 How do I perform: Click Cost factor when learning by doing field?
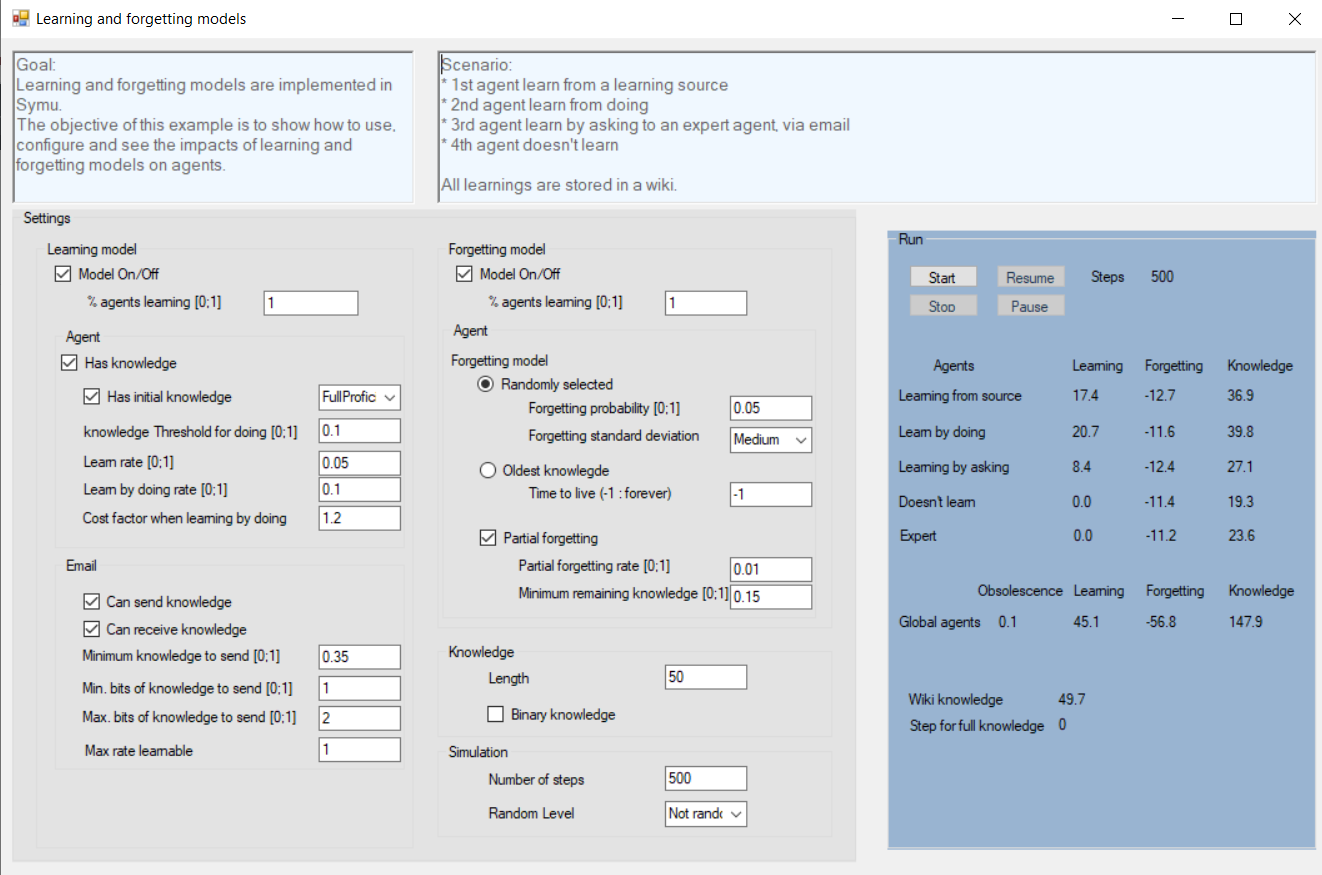tap(360, 518)
